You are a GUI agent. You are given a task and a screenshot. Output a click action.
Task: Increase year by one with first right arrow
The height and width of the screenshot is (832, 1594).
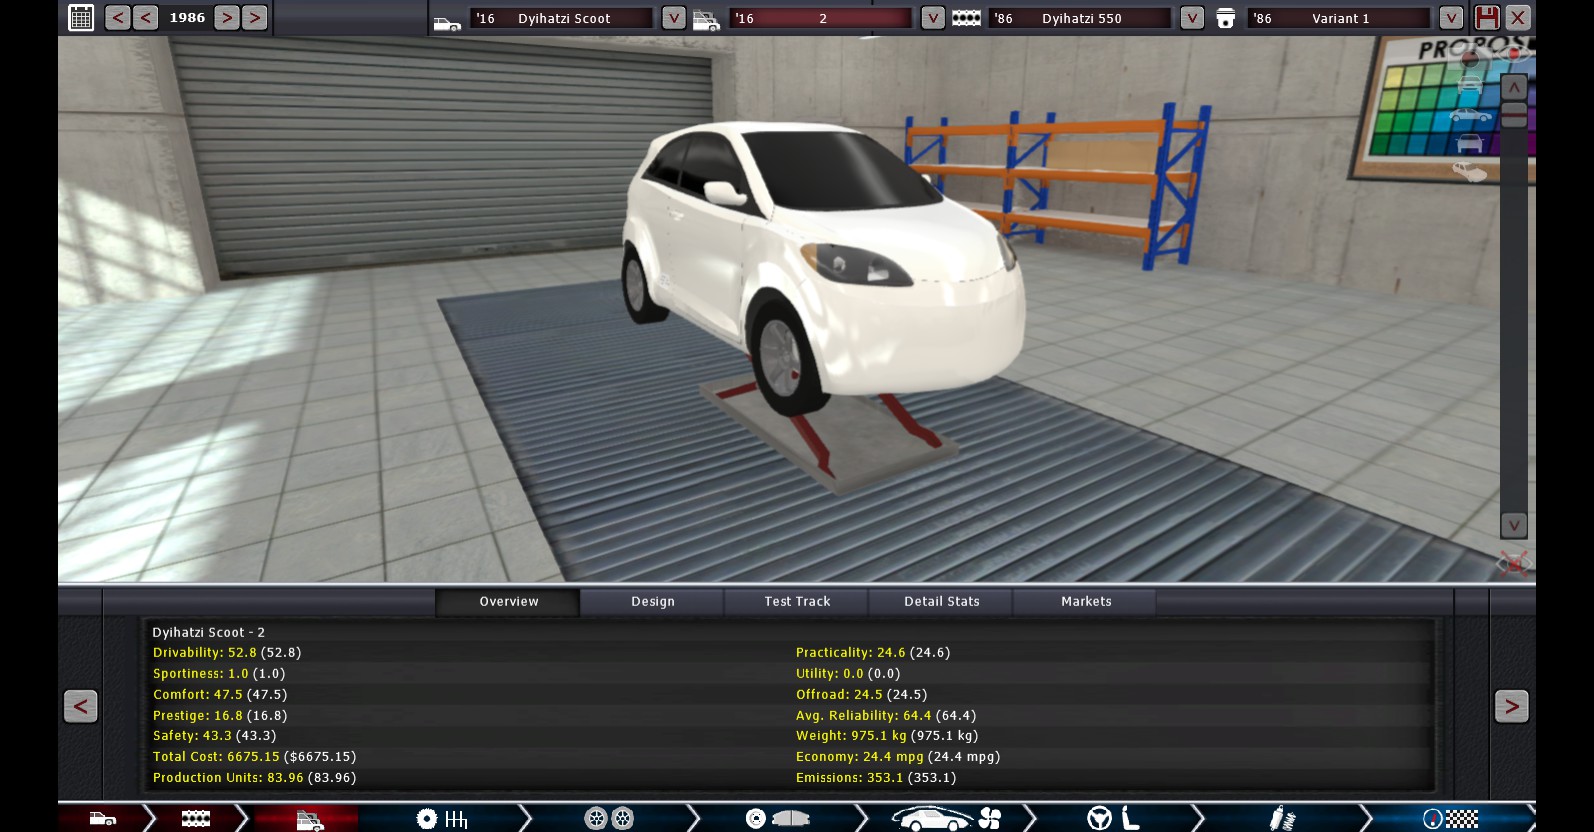tap(227, 17)
